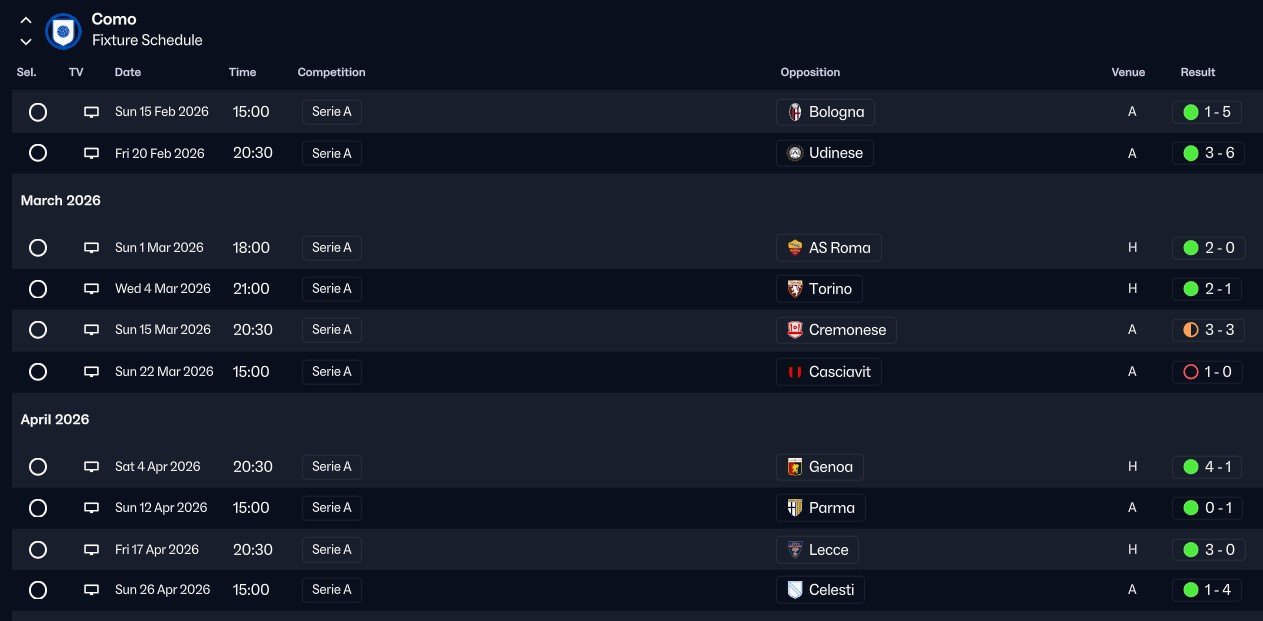This screenshot has height=621, width=1263.
Task: Select the Celesti fixture radio button
Action: (38, 590)
